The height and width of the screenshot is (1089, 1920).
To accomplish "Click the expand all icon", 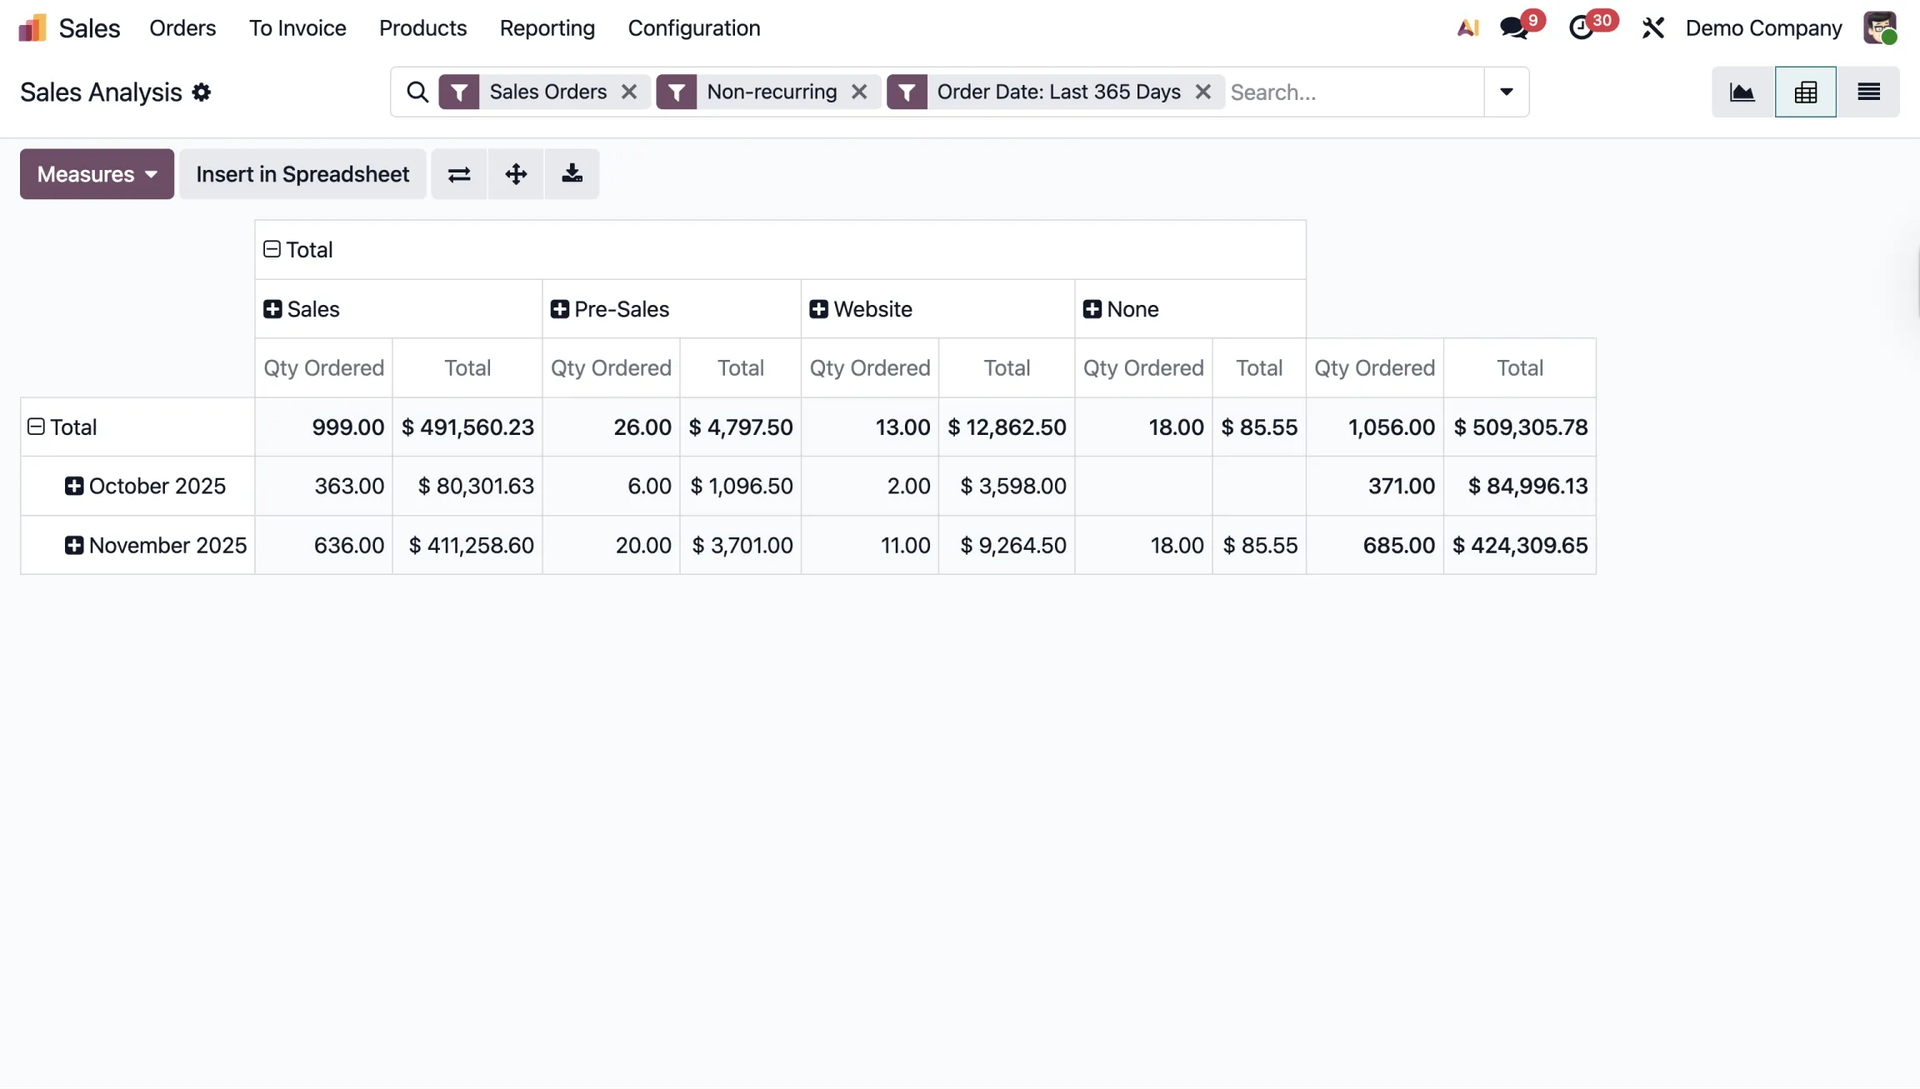I will click(x=516, y=174).
